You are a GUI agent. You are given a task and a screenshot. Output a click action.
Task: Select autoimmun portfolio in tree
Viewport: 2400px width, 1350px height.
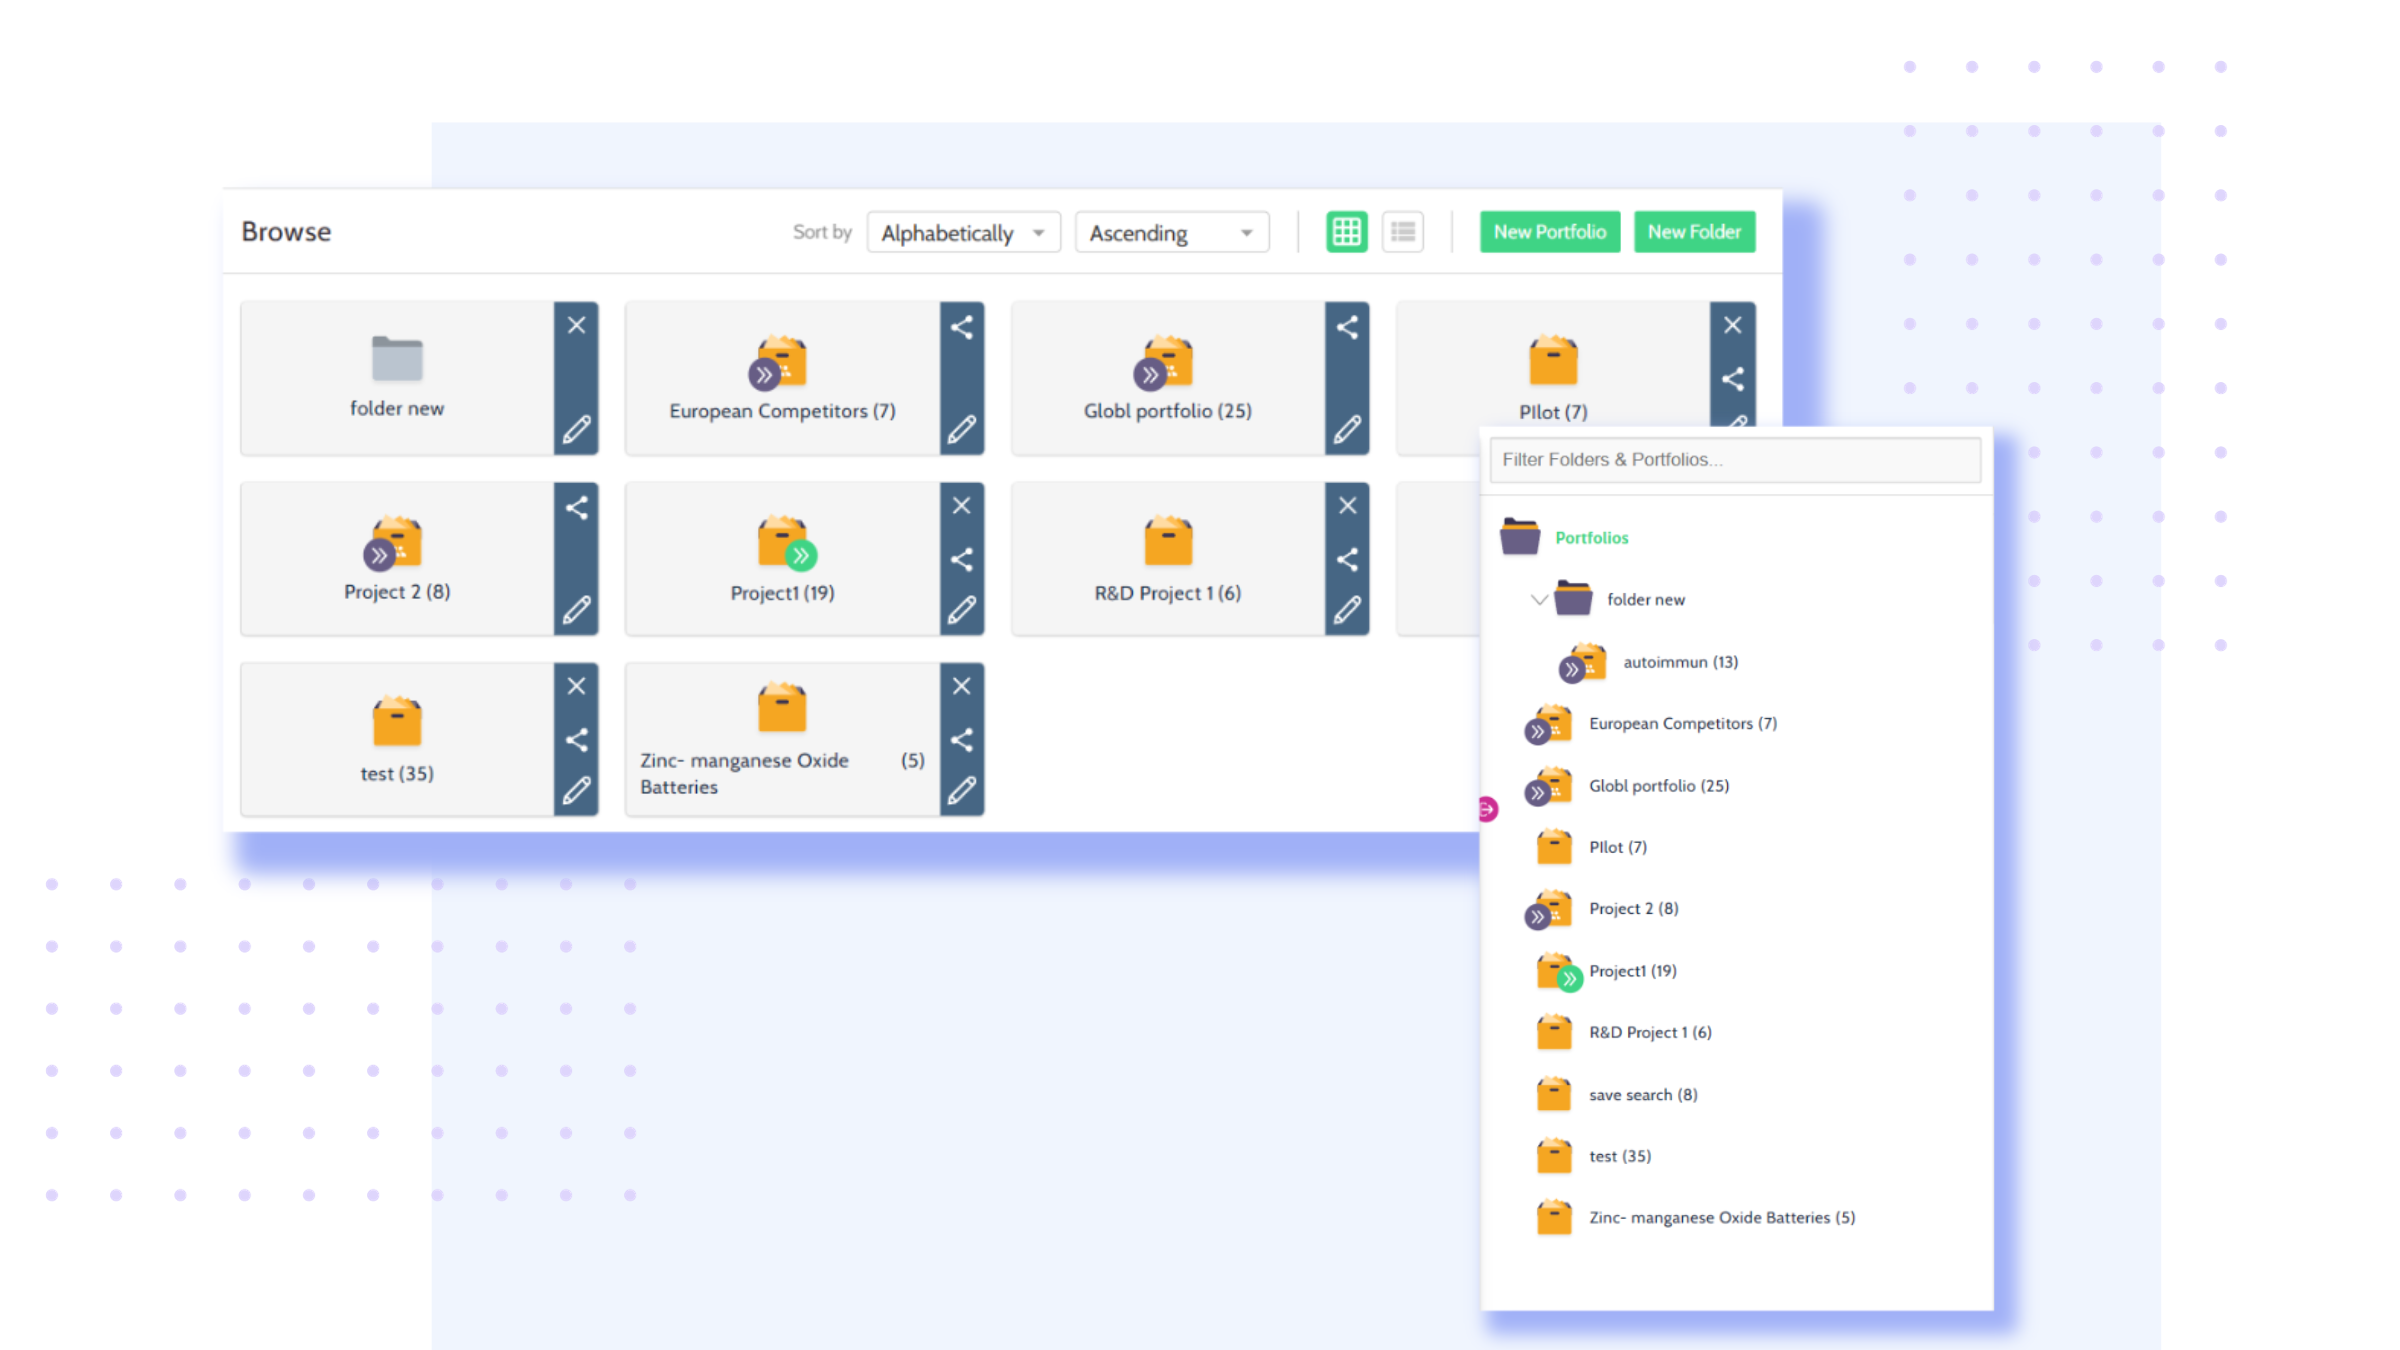[x=1680, y=662]
